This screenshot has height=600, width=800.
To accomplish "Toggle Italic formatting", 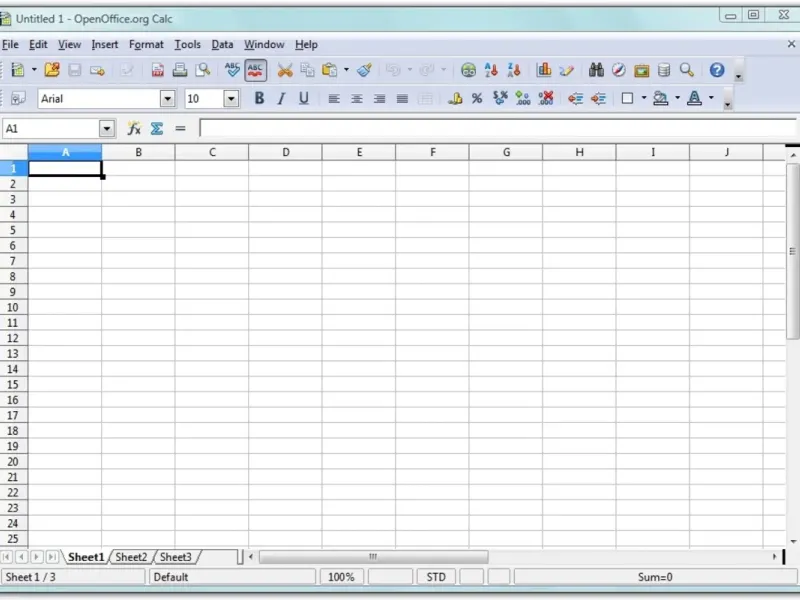I will (x=281, y=98).
